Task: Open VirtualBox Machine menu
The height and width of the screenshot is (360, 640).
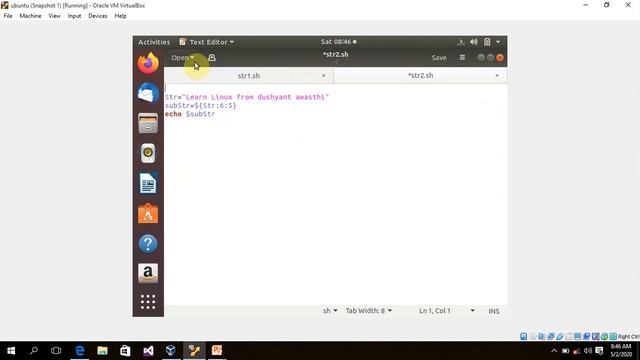Action: click(30, 16)
